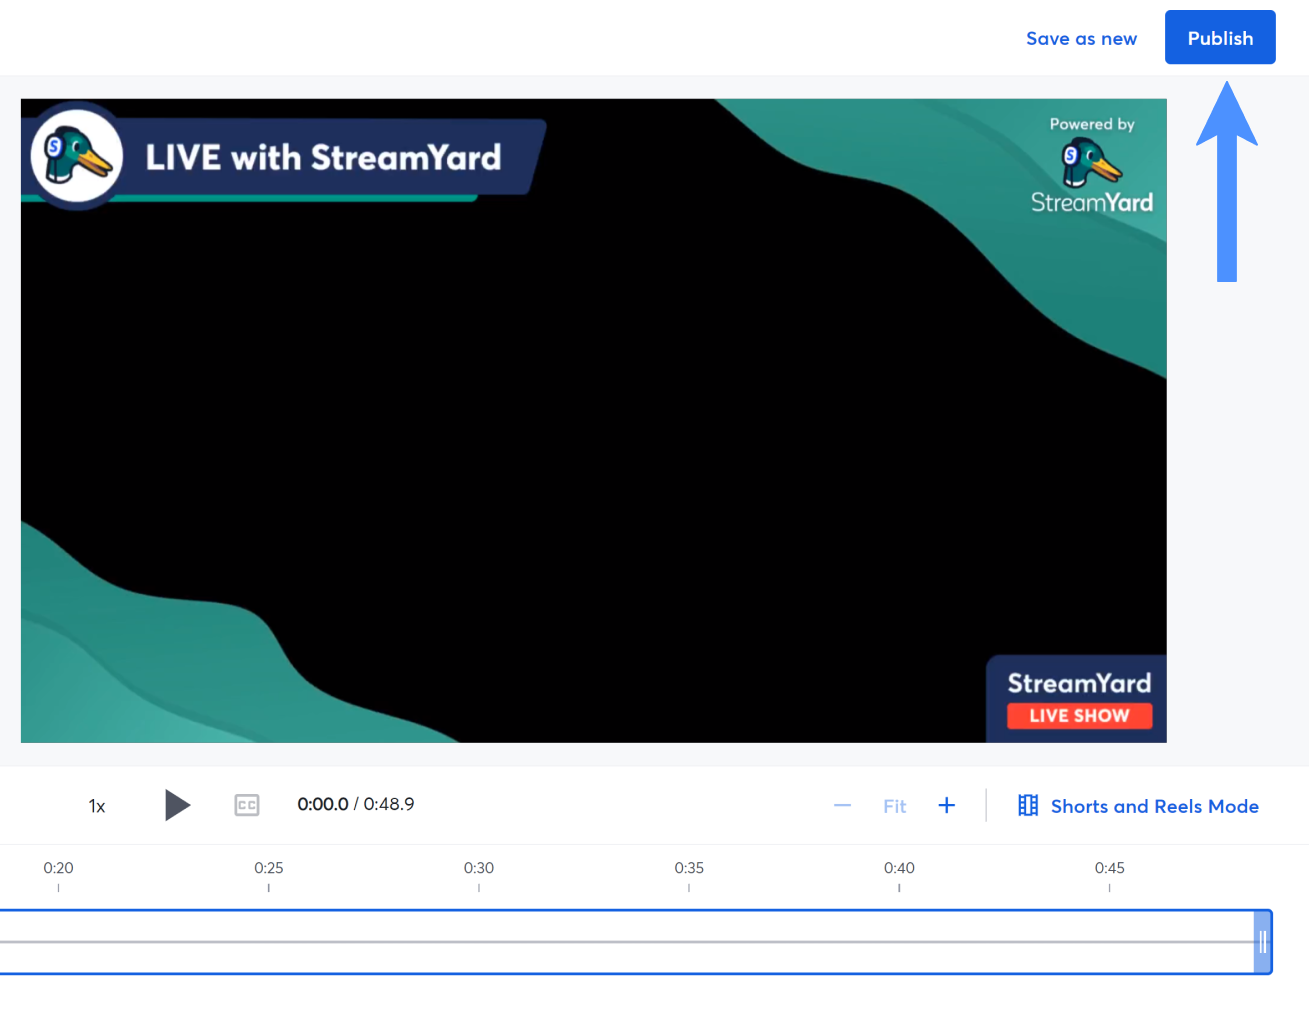Zoom out the timeline with minus icon
The width and height of the screenshot is (1309, 1019).
[842, 806]
